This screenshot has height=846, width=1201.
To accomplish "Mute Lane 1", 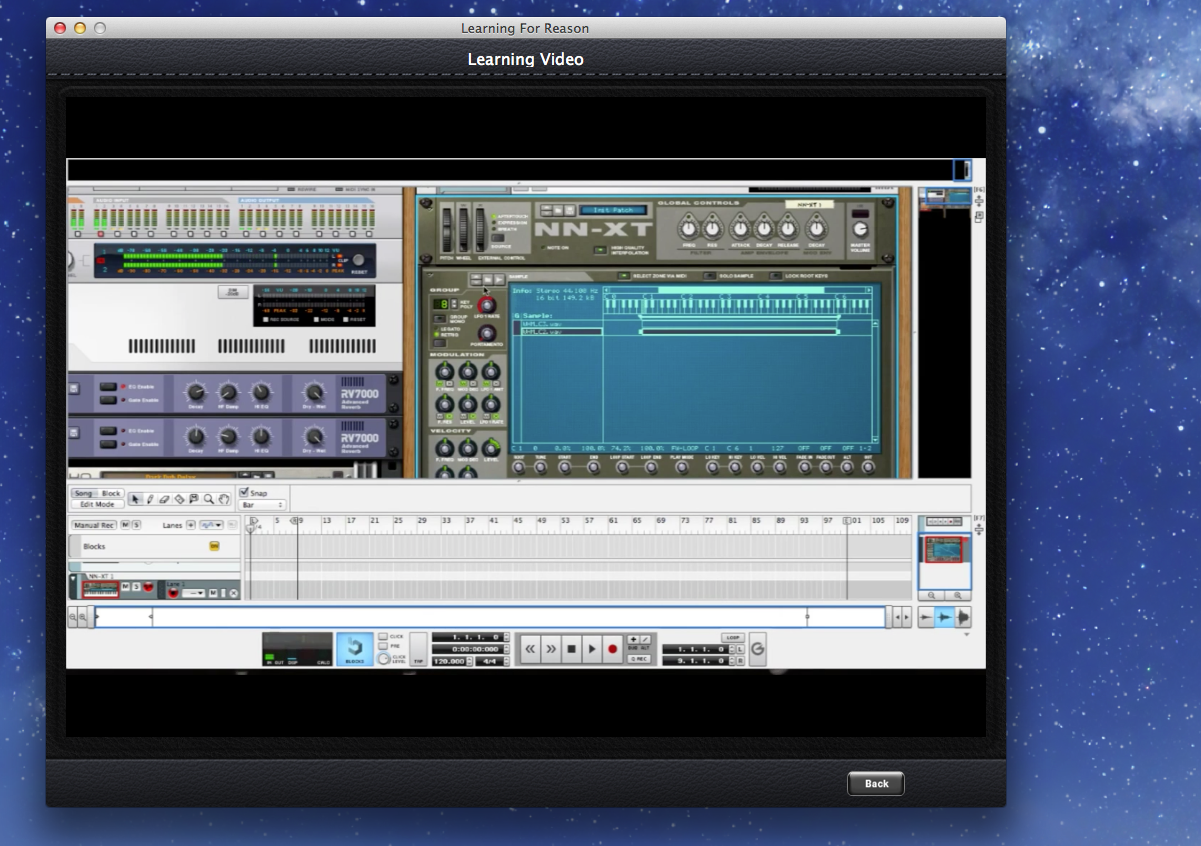I will (x=213, y=593).
